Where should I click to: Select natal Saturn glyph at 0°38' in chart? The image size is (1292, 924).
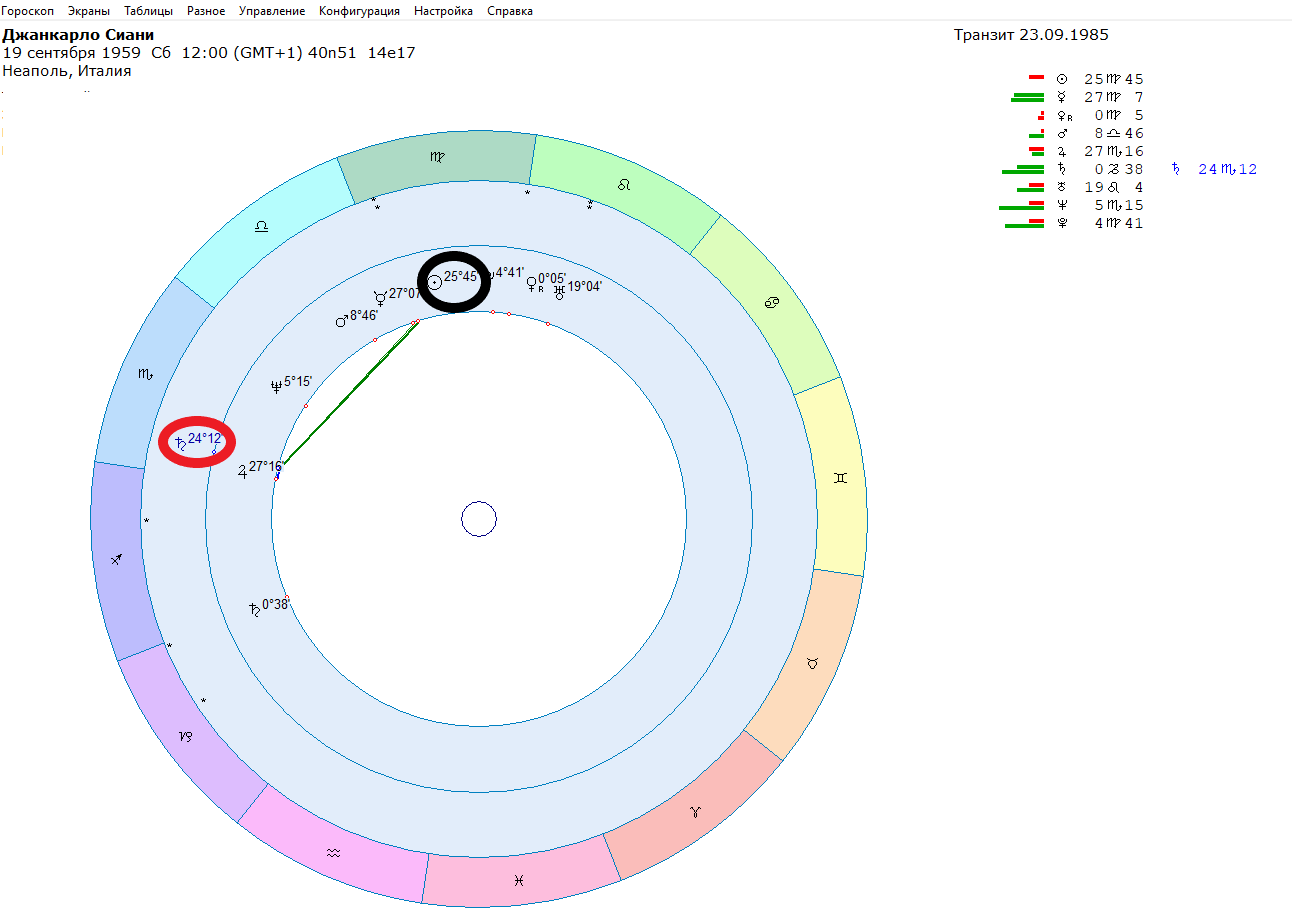pos(254,609)
